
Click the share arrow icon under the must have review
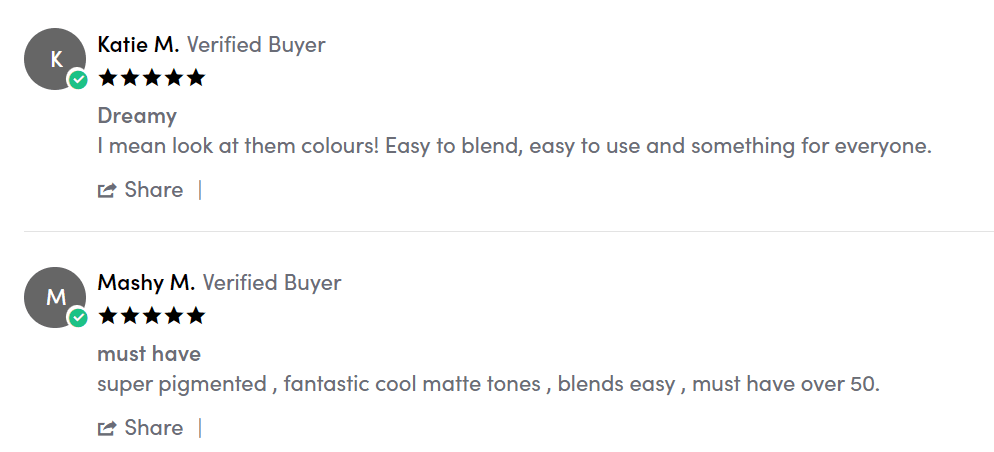click(x=107, y=428)
